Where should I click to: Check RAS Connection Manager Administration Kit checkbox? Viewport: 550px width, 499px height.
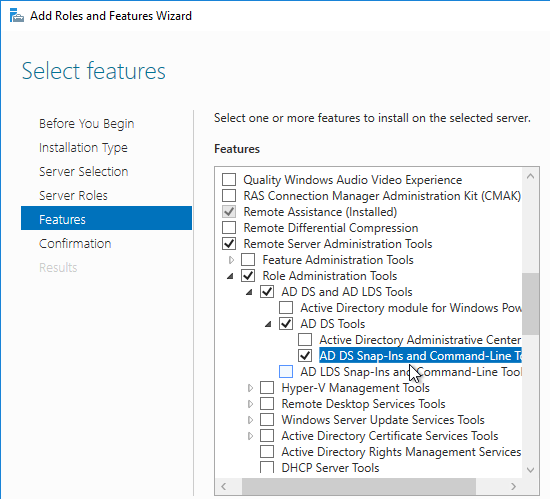[x=229, y=196]
